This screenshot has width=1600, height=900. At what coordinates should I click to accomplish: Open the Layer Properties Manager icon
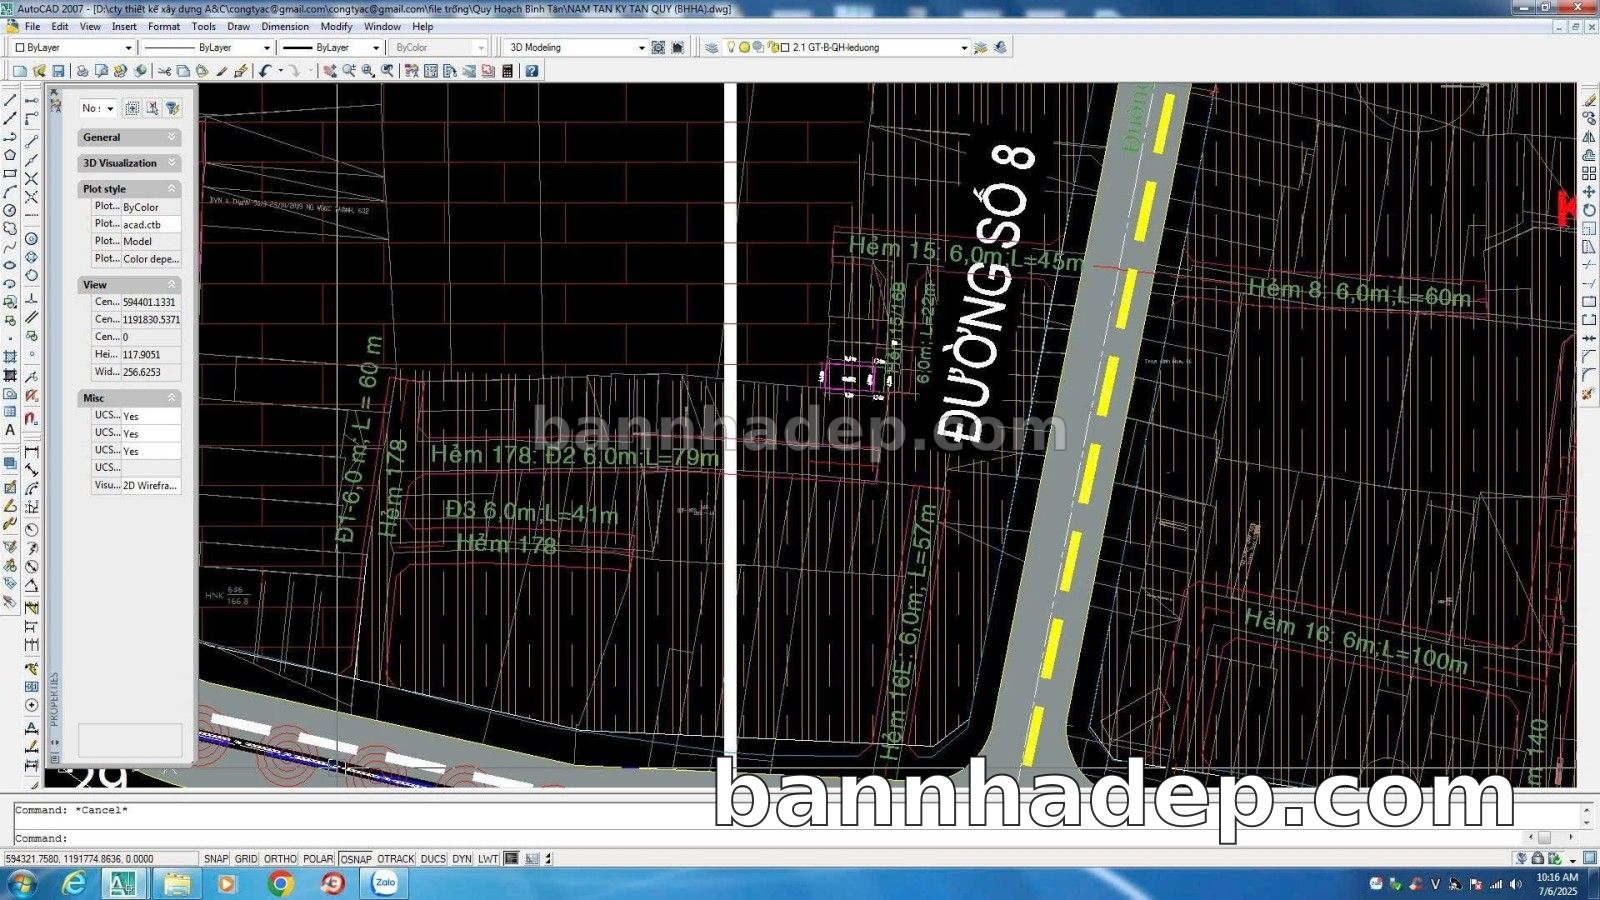tap(711, 47)
